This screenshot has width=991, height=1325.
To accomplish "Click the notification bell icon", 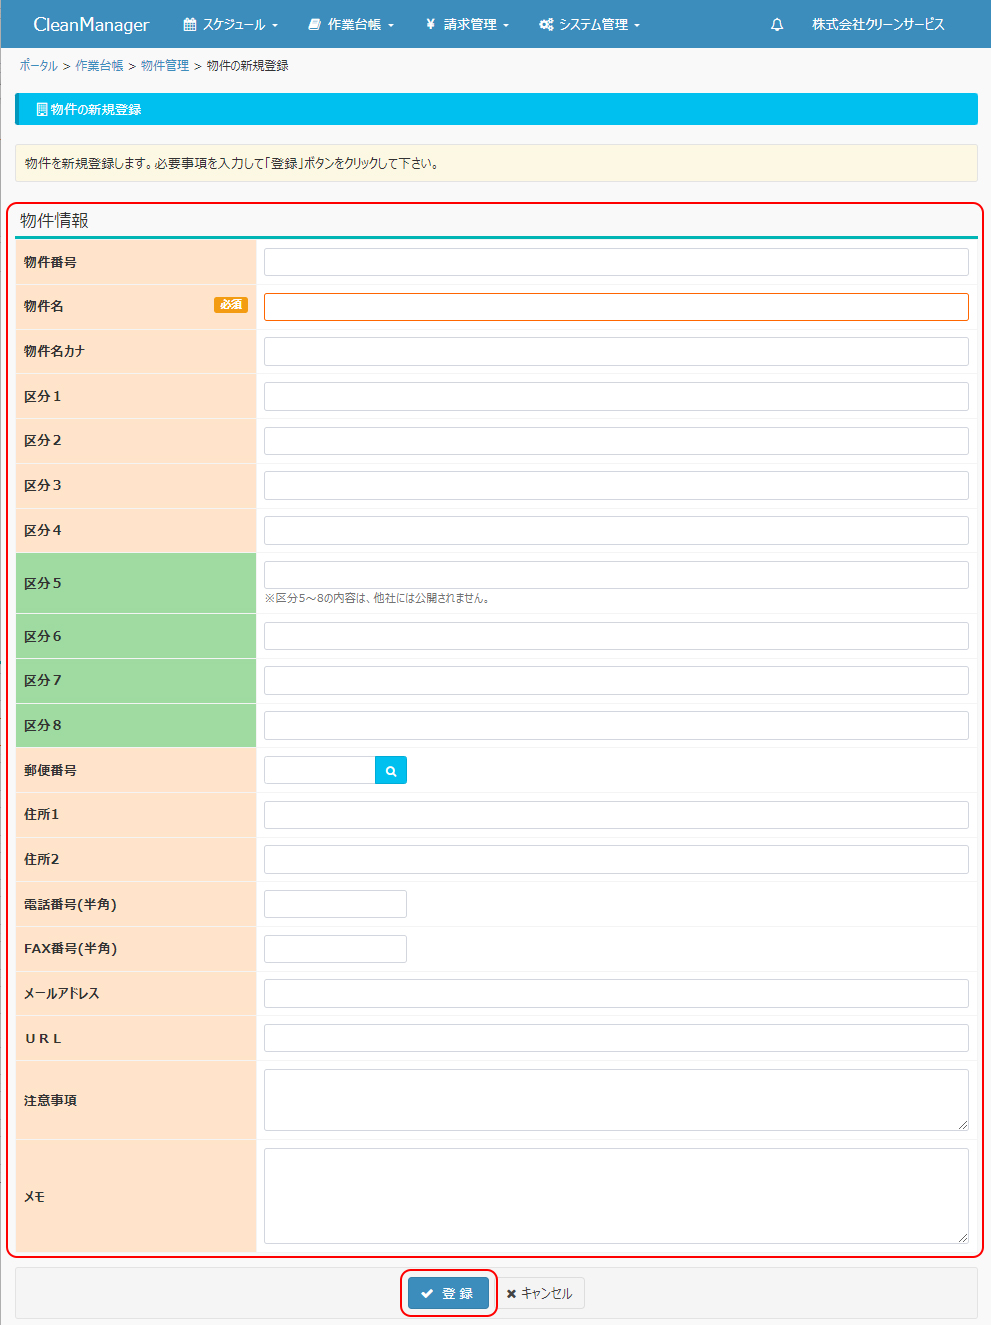I will pos(777,24).
